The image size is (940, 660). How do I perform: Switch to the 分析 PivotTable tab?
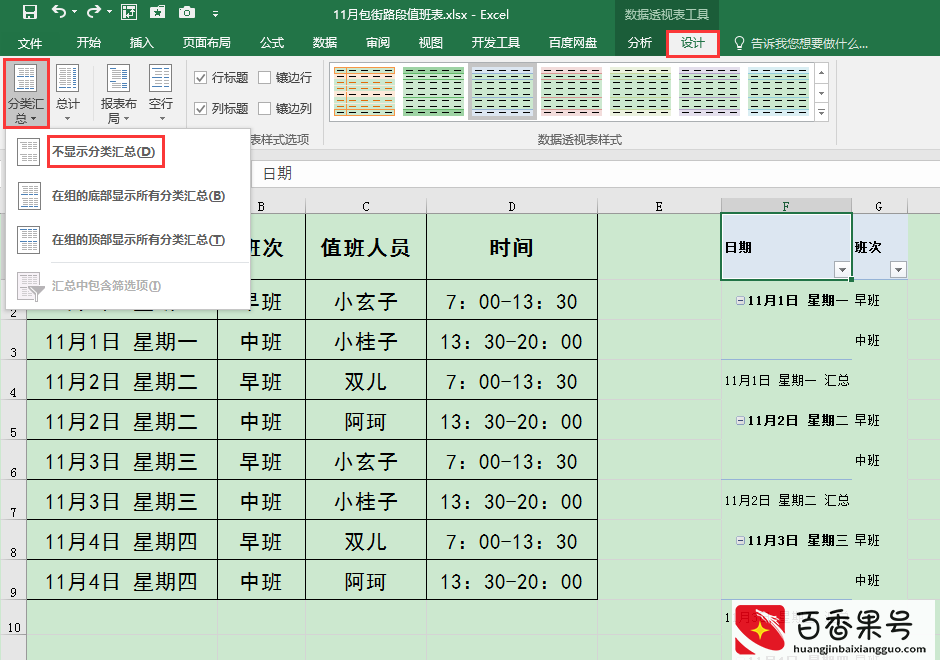point(639,43)
